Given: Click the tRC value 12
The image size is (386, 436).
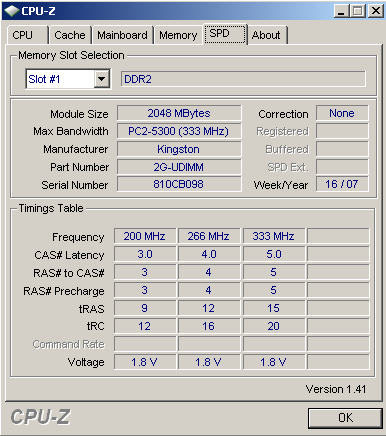Looking at the screenshot, I should [x=145, y=326].
